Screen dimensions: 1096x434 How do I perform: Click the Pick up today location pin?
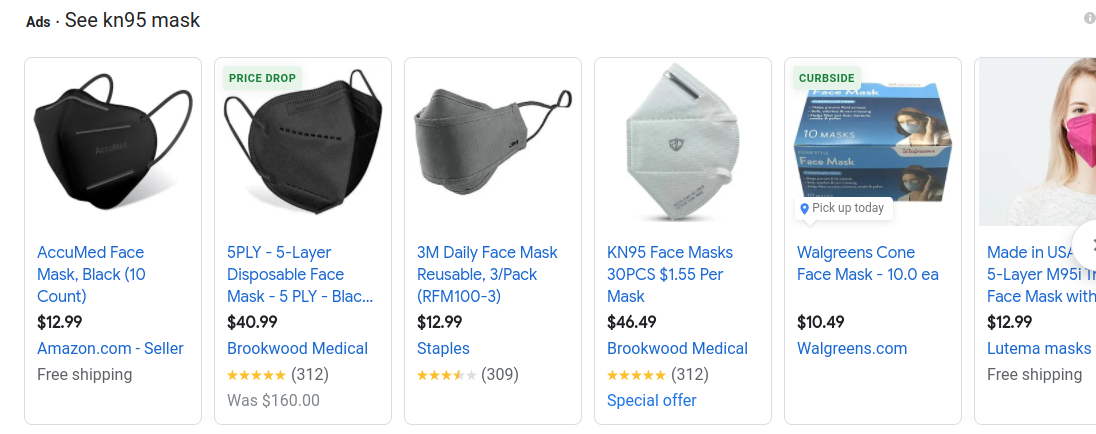(804, 208)
